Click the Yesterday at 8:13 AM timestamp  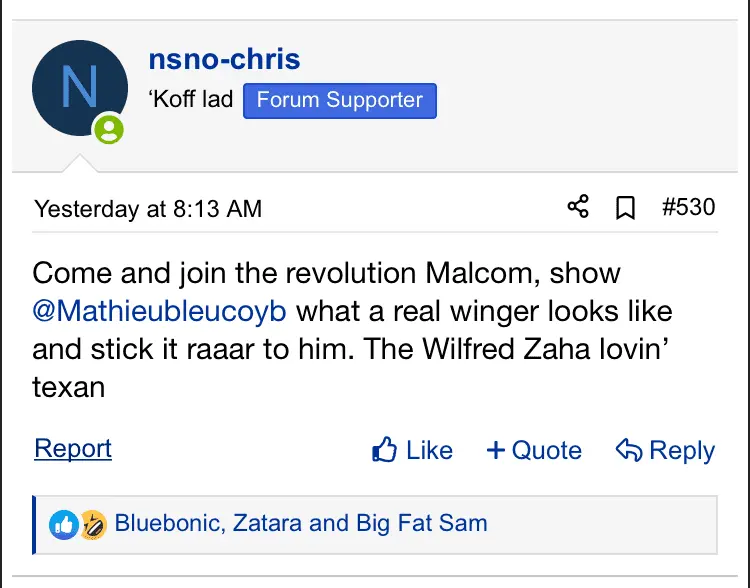(x=148, y=209)
